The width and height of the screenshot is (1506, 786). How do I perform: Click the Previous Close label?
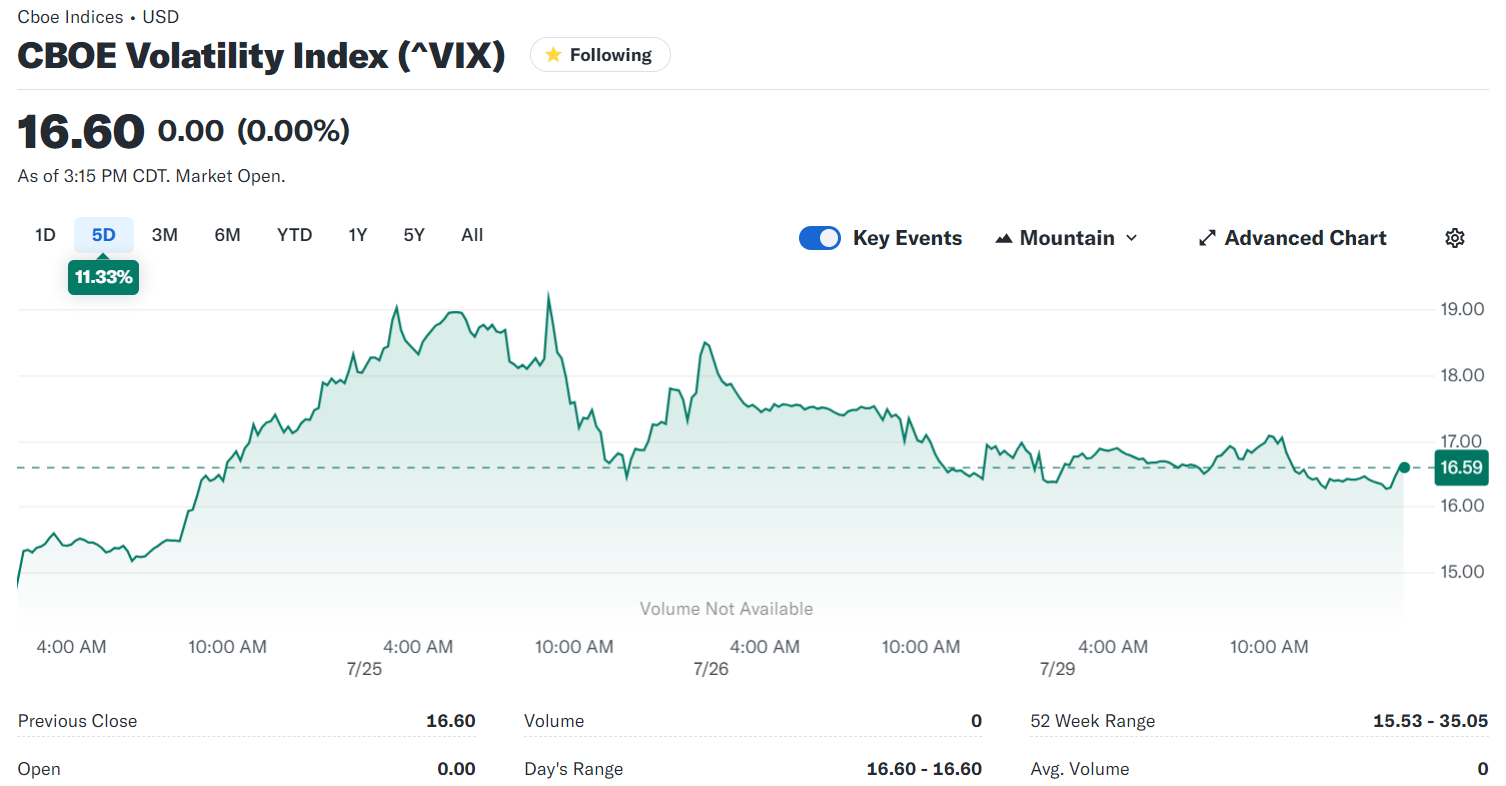point(77,721)
